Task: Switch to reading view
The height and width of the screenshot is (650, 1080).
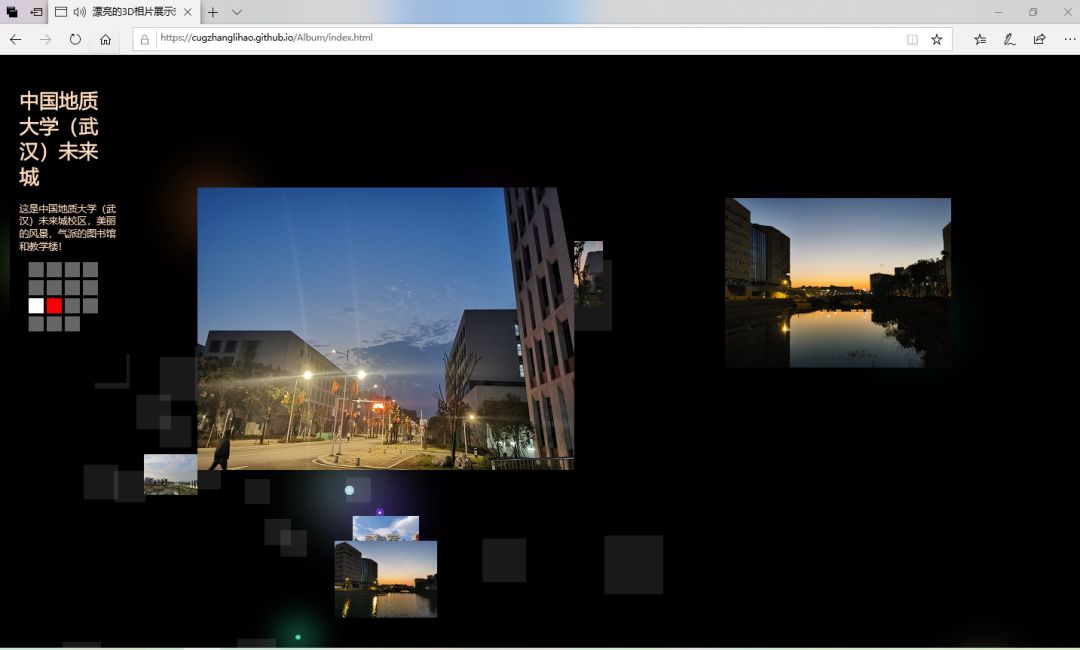Action: click(x=912, y=39)
